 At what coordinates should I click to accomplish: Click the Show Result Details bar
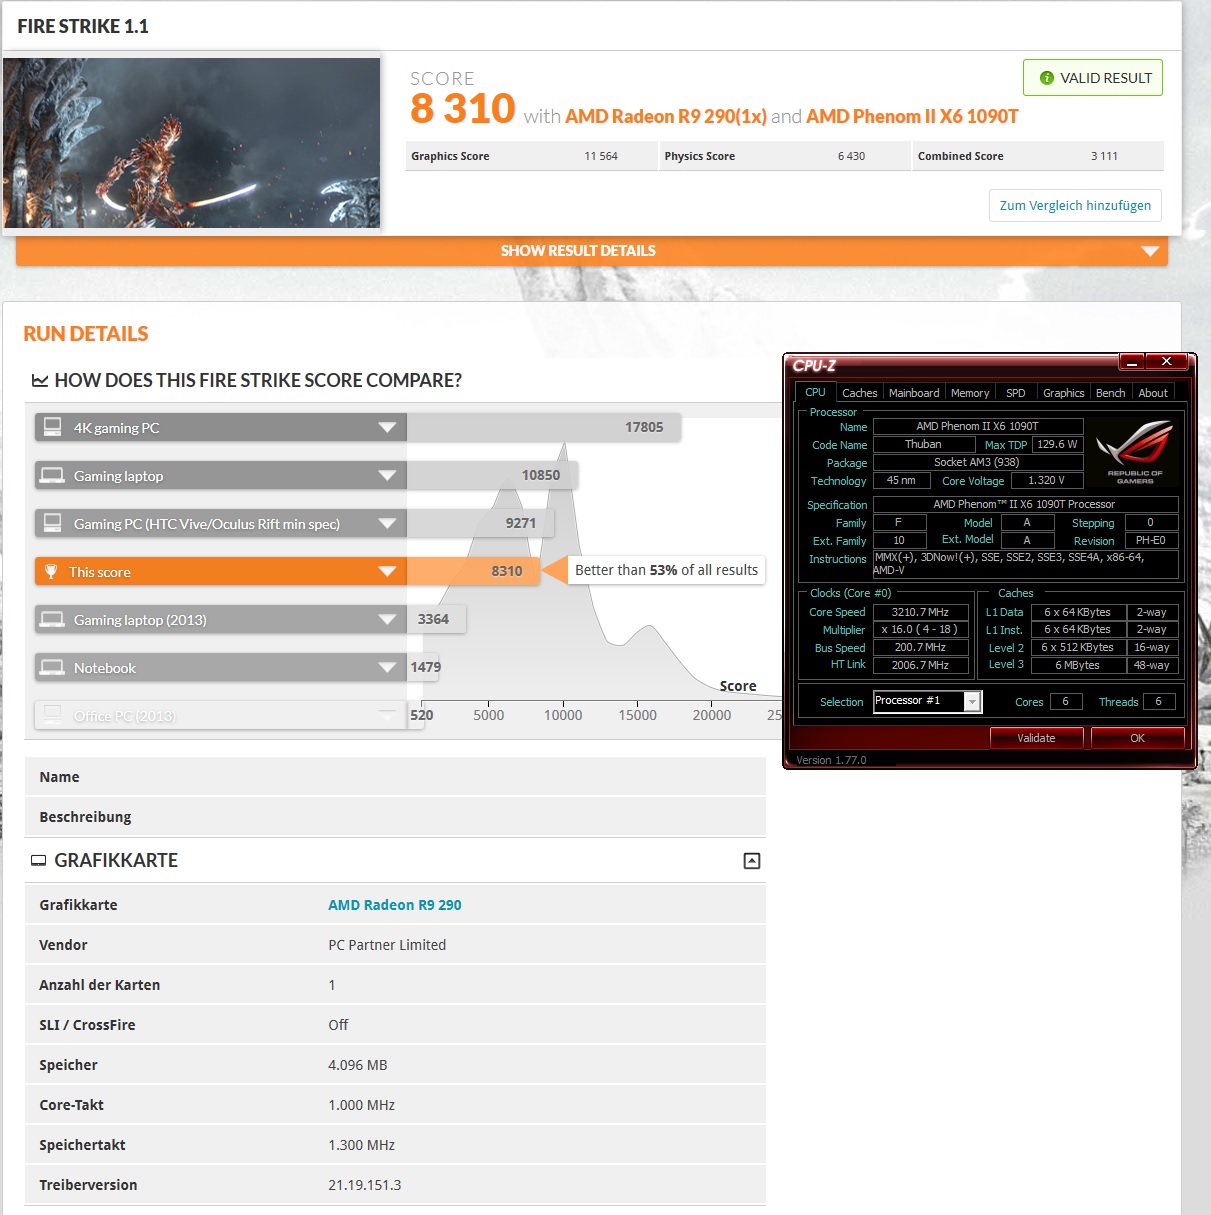coord(592,251)
